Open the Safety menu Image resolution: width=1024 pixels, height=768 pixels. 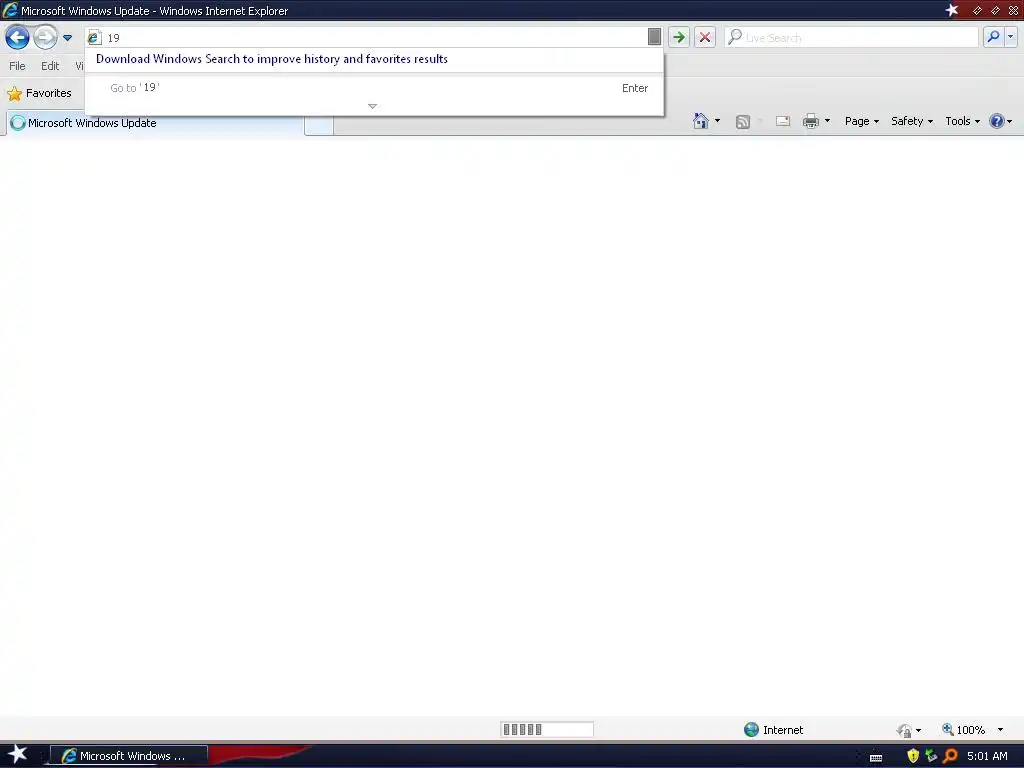click(x=912, y=121)
